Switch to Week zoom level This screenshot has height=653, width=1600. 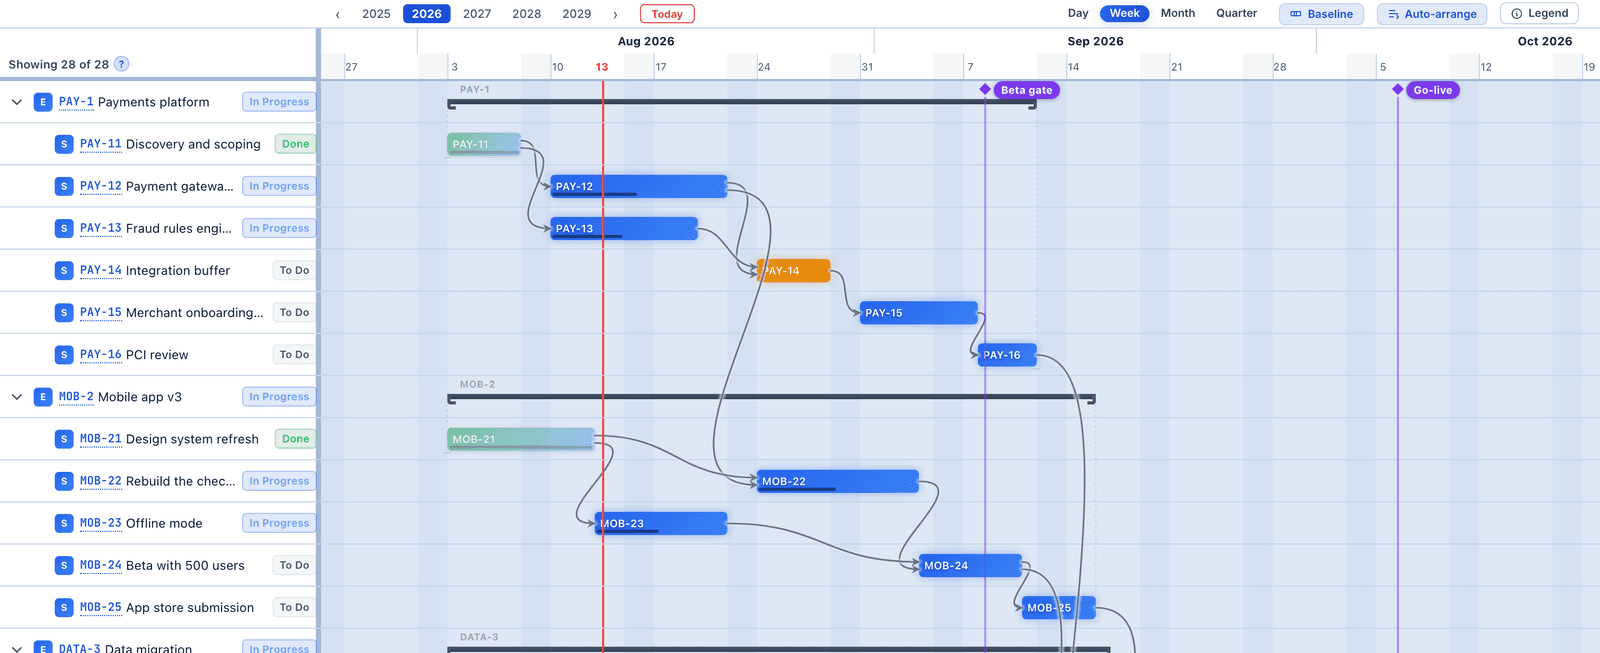point(1125,13)
